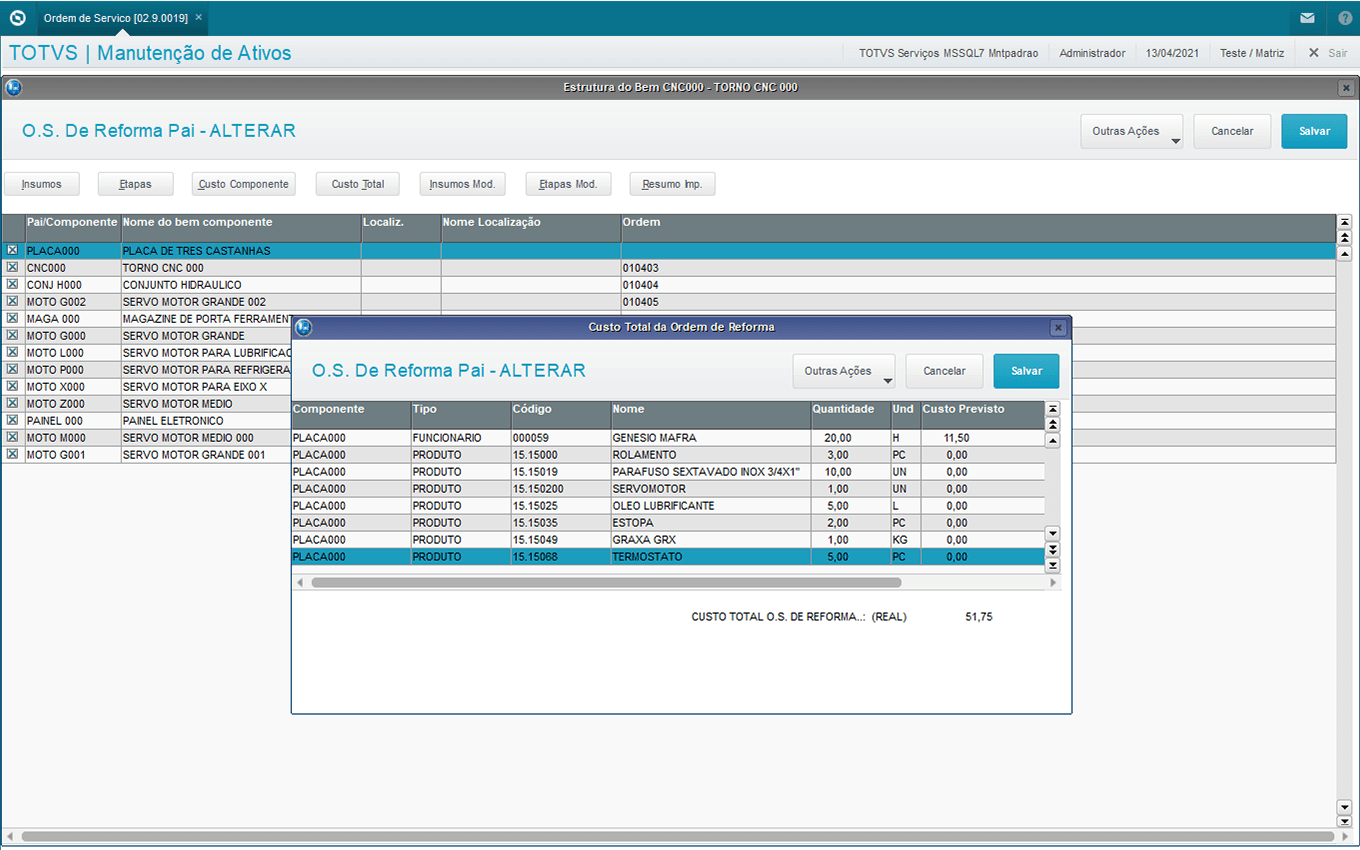1360x850 pixels.
Task: Toggle the checkbox for CNC000 row
Action: pos(12,268)
